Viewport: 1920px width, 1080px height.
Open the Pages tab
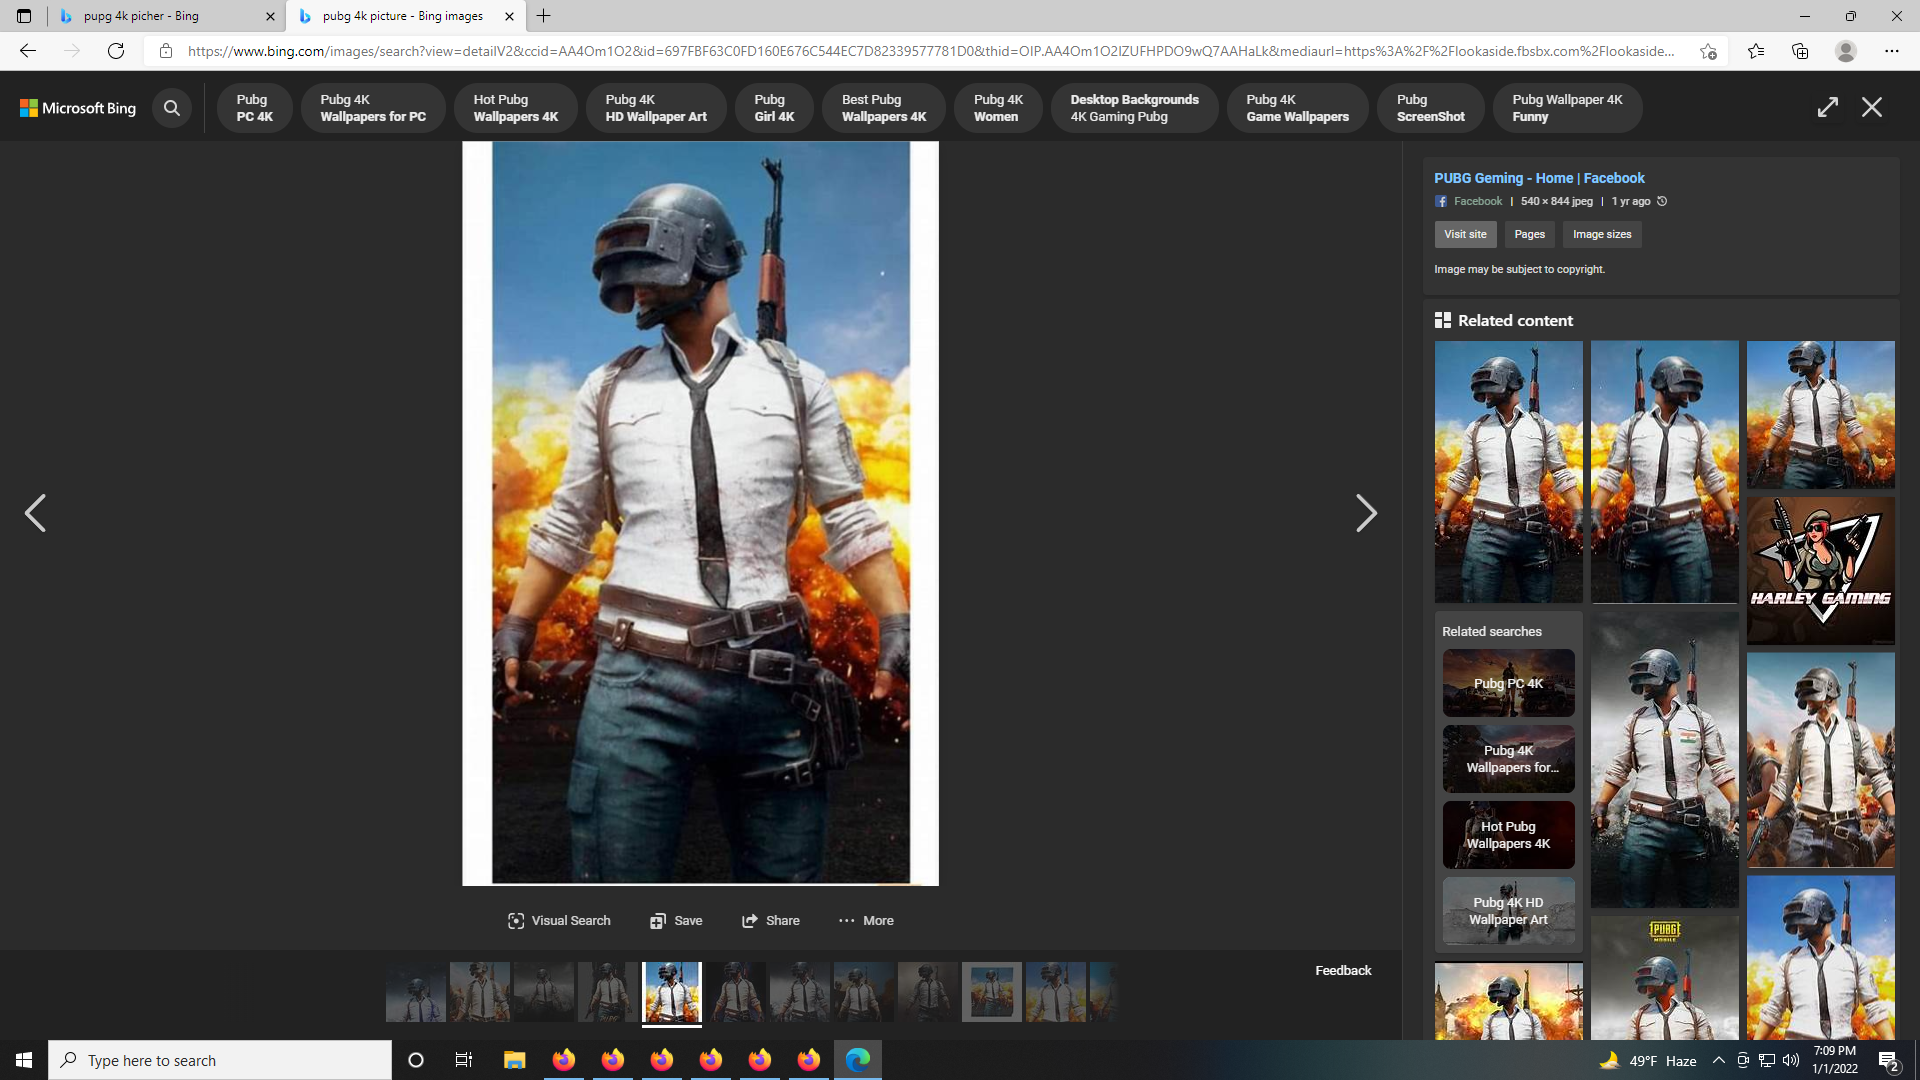(1529, 234)
